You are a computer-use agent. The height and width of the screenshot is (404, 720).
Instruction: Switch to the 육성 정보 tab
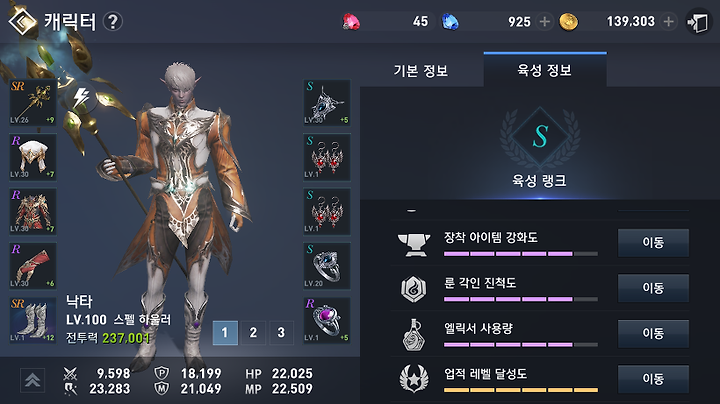click(545, 70)
